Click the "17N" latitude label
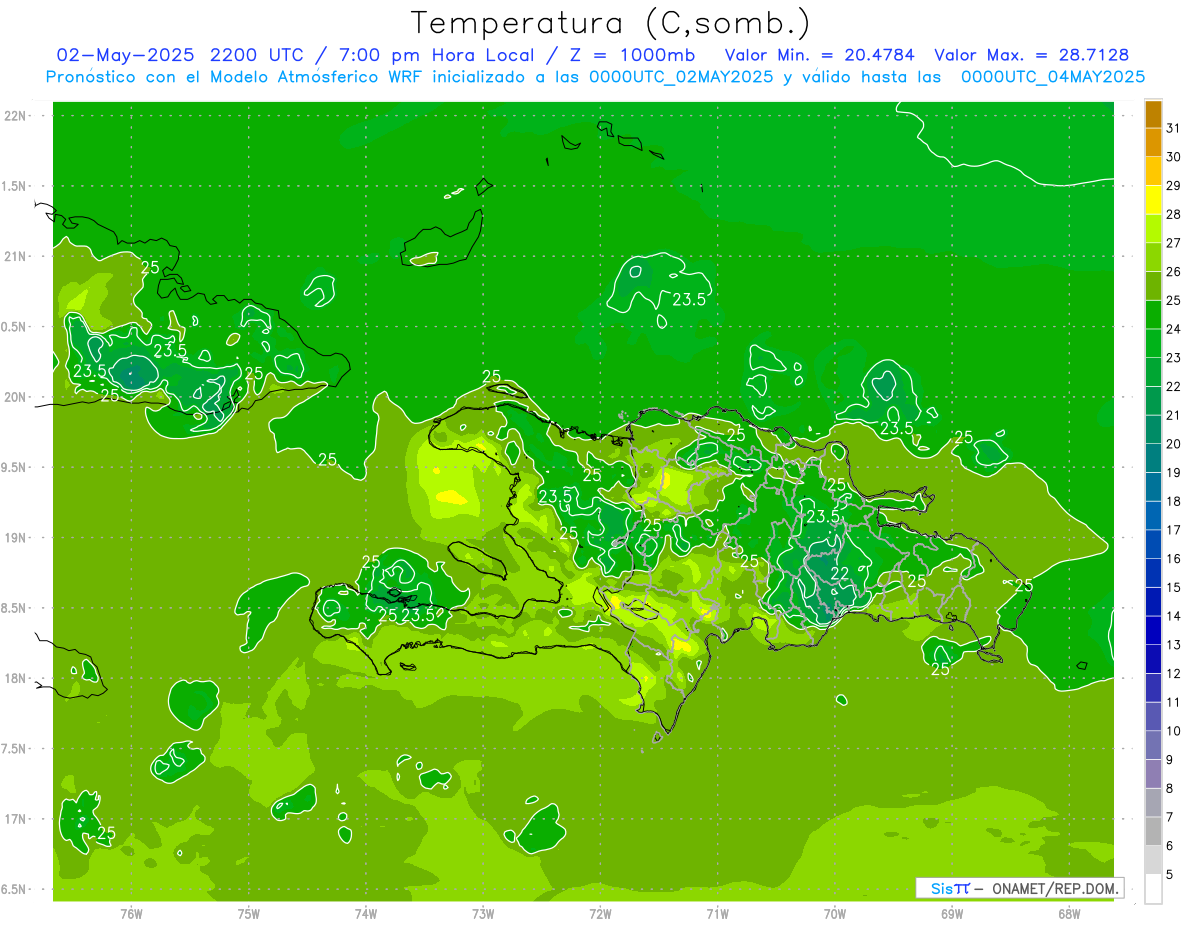The image size is (1200, 927). [x=17, y=819]
